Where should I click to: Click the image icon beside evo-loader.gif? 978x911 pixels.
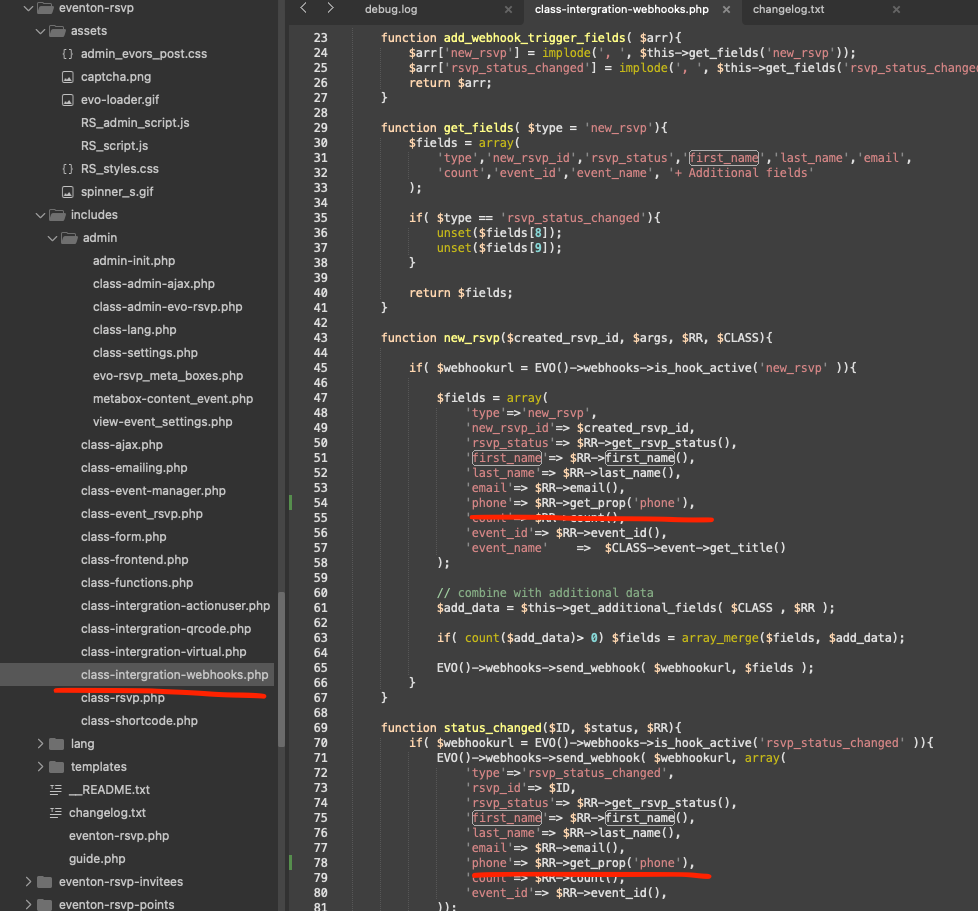click(67, 100)
